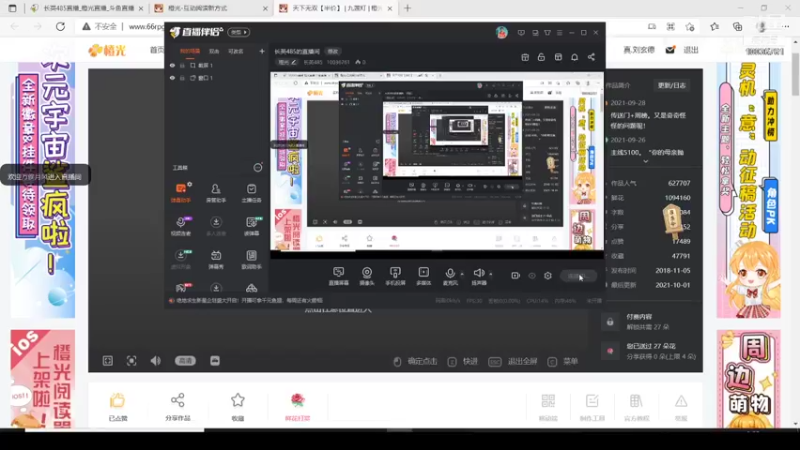Click the 已点赞 thumbs-up icon
Screen dimensions: 800x450
(x=117, y=402)
